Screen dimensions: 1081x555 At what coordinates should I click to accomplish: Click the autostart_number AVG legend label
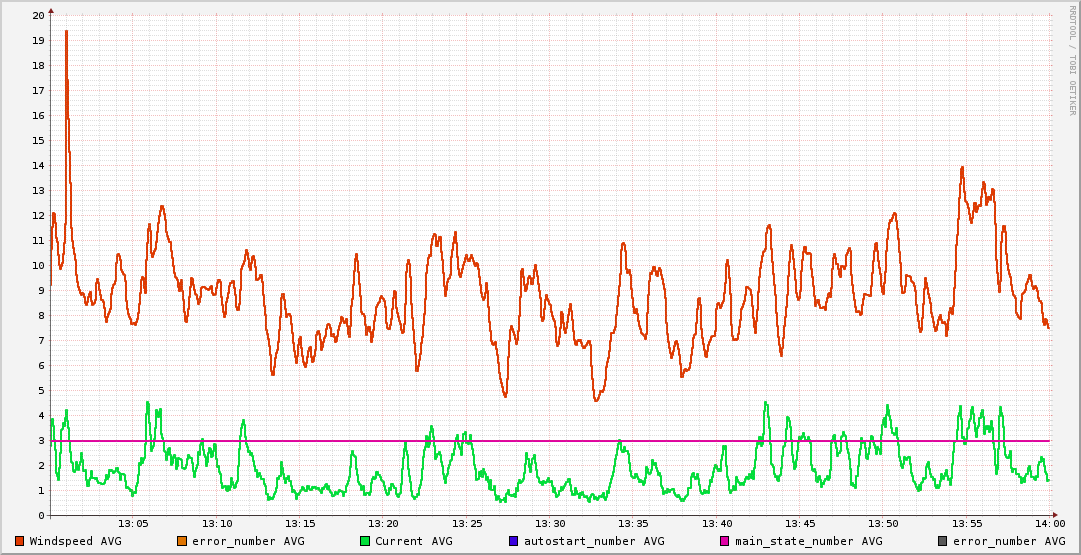(x=593, y=541)
